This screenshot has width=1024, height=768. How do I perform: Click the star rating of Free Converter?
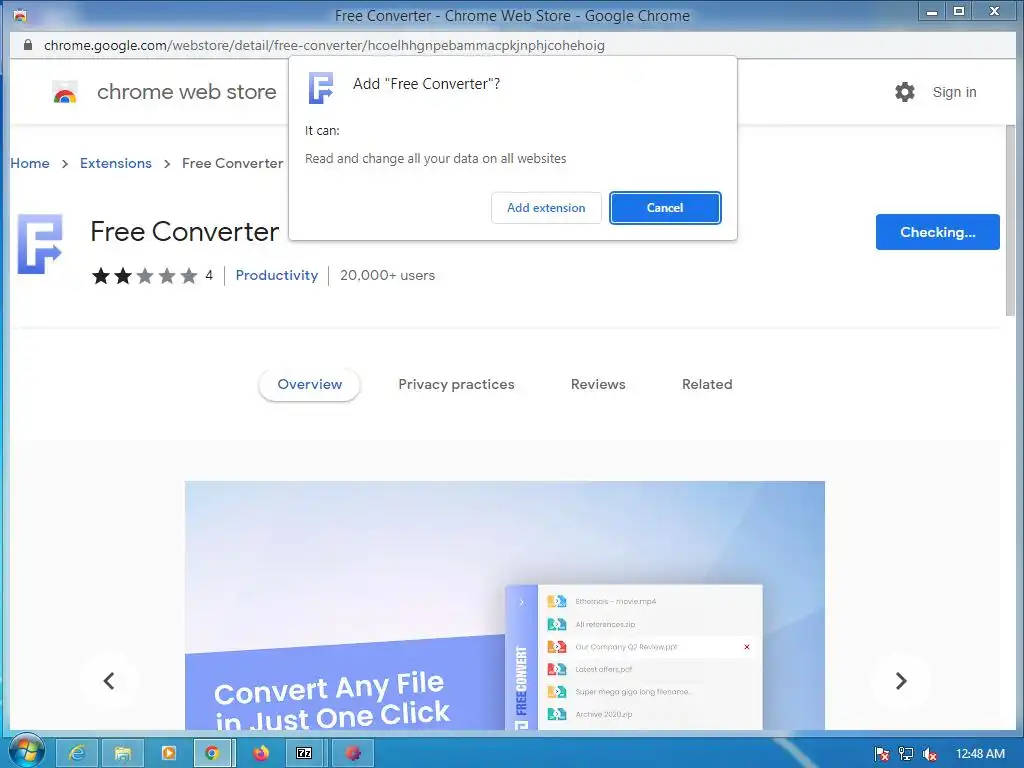pos(144,276)
